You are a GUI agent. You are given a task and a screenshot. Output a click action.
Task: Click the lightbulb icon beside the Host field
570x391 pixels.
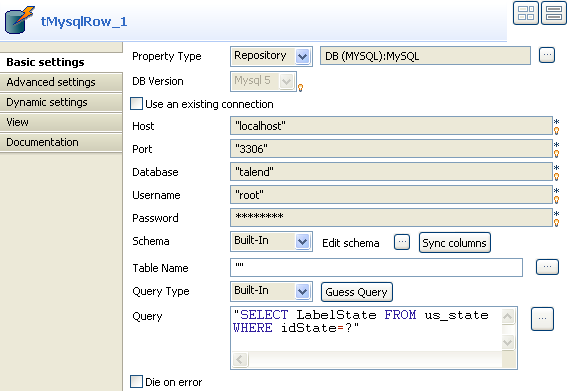(x=557, y=131)
